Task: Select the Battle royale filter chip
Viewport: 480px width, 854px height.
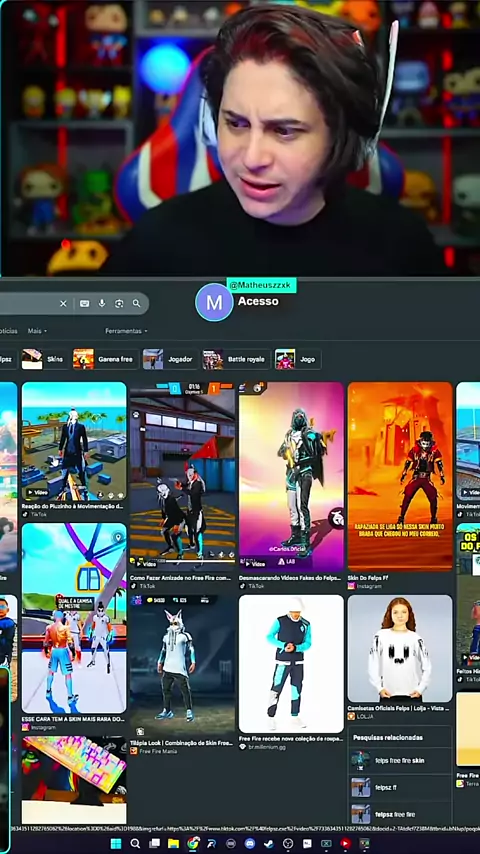Action: pos(235,359)
